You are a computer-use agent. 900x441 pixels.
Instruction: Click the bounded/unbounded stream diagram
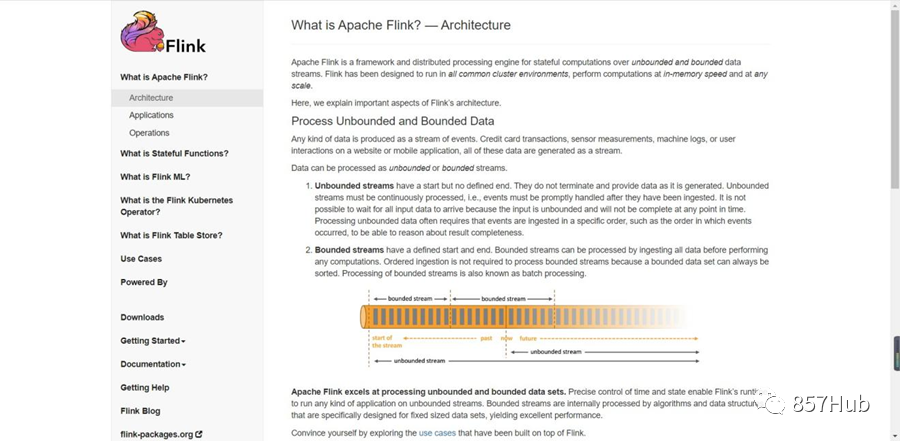(x=530, y=328)
